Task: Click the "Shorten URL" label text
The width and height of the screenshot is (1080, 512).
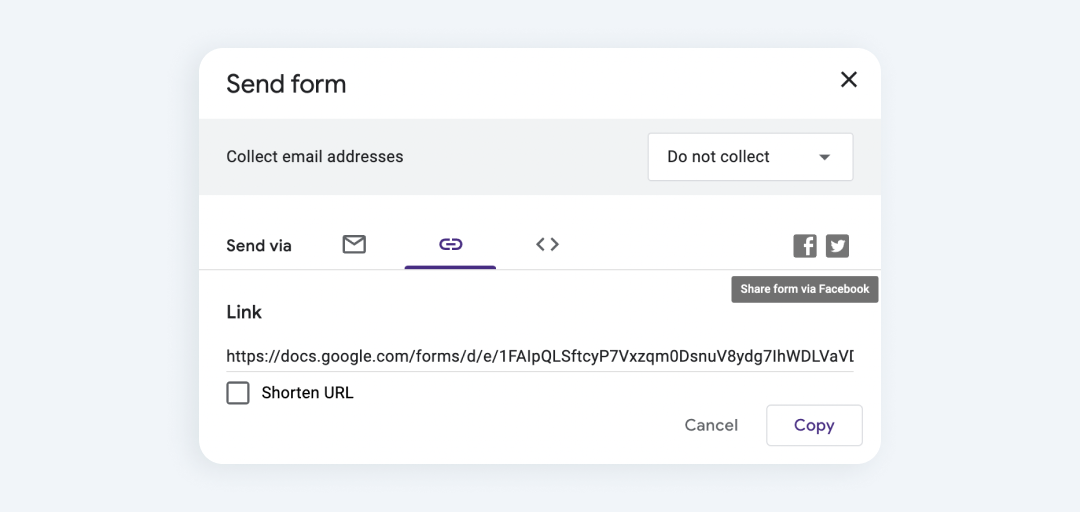Action: click(307, 393)
